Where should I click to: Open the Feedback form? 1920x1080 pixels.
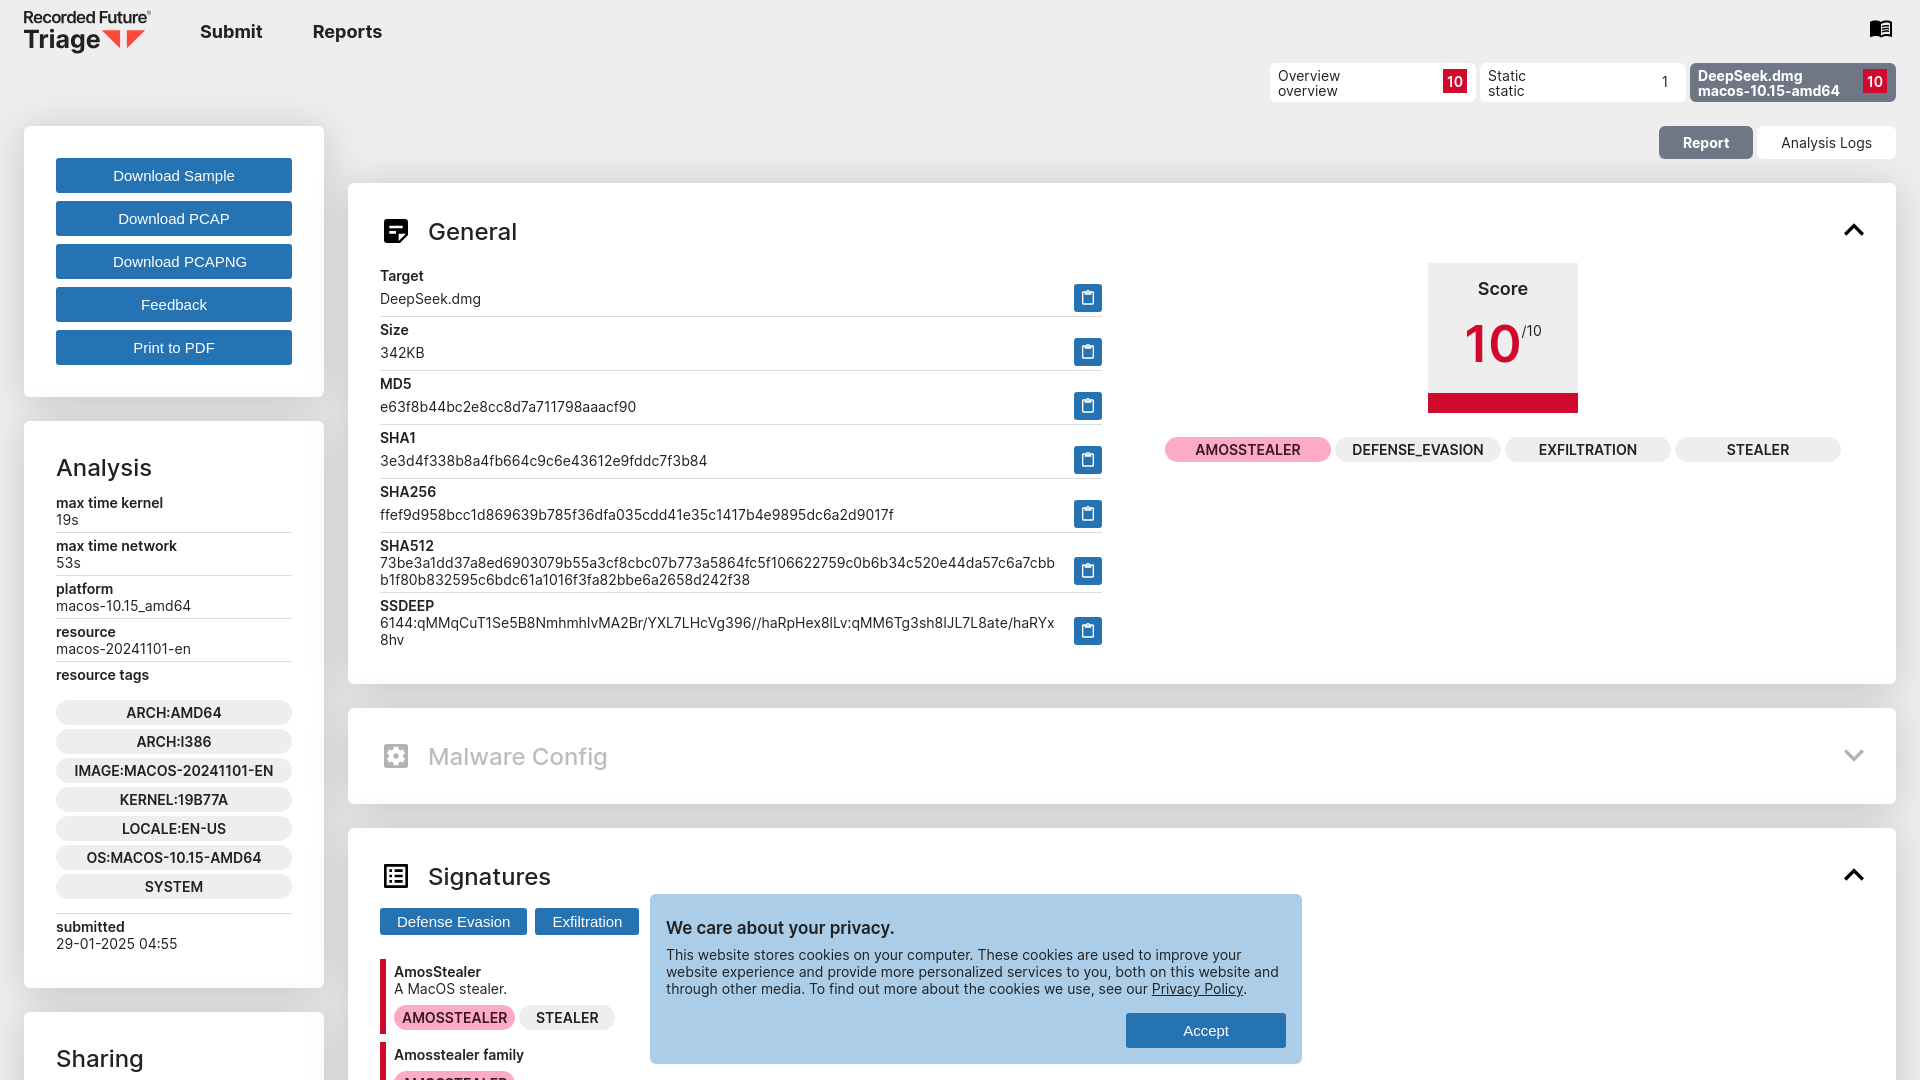tap(174, 305)
